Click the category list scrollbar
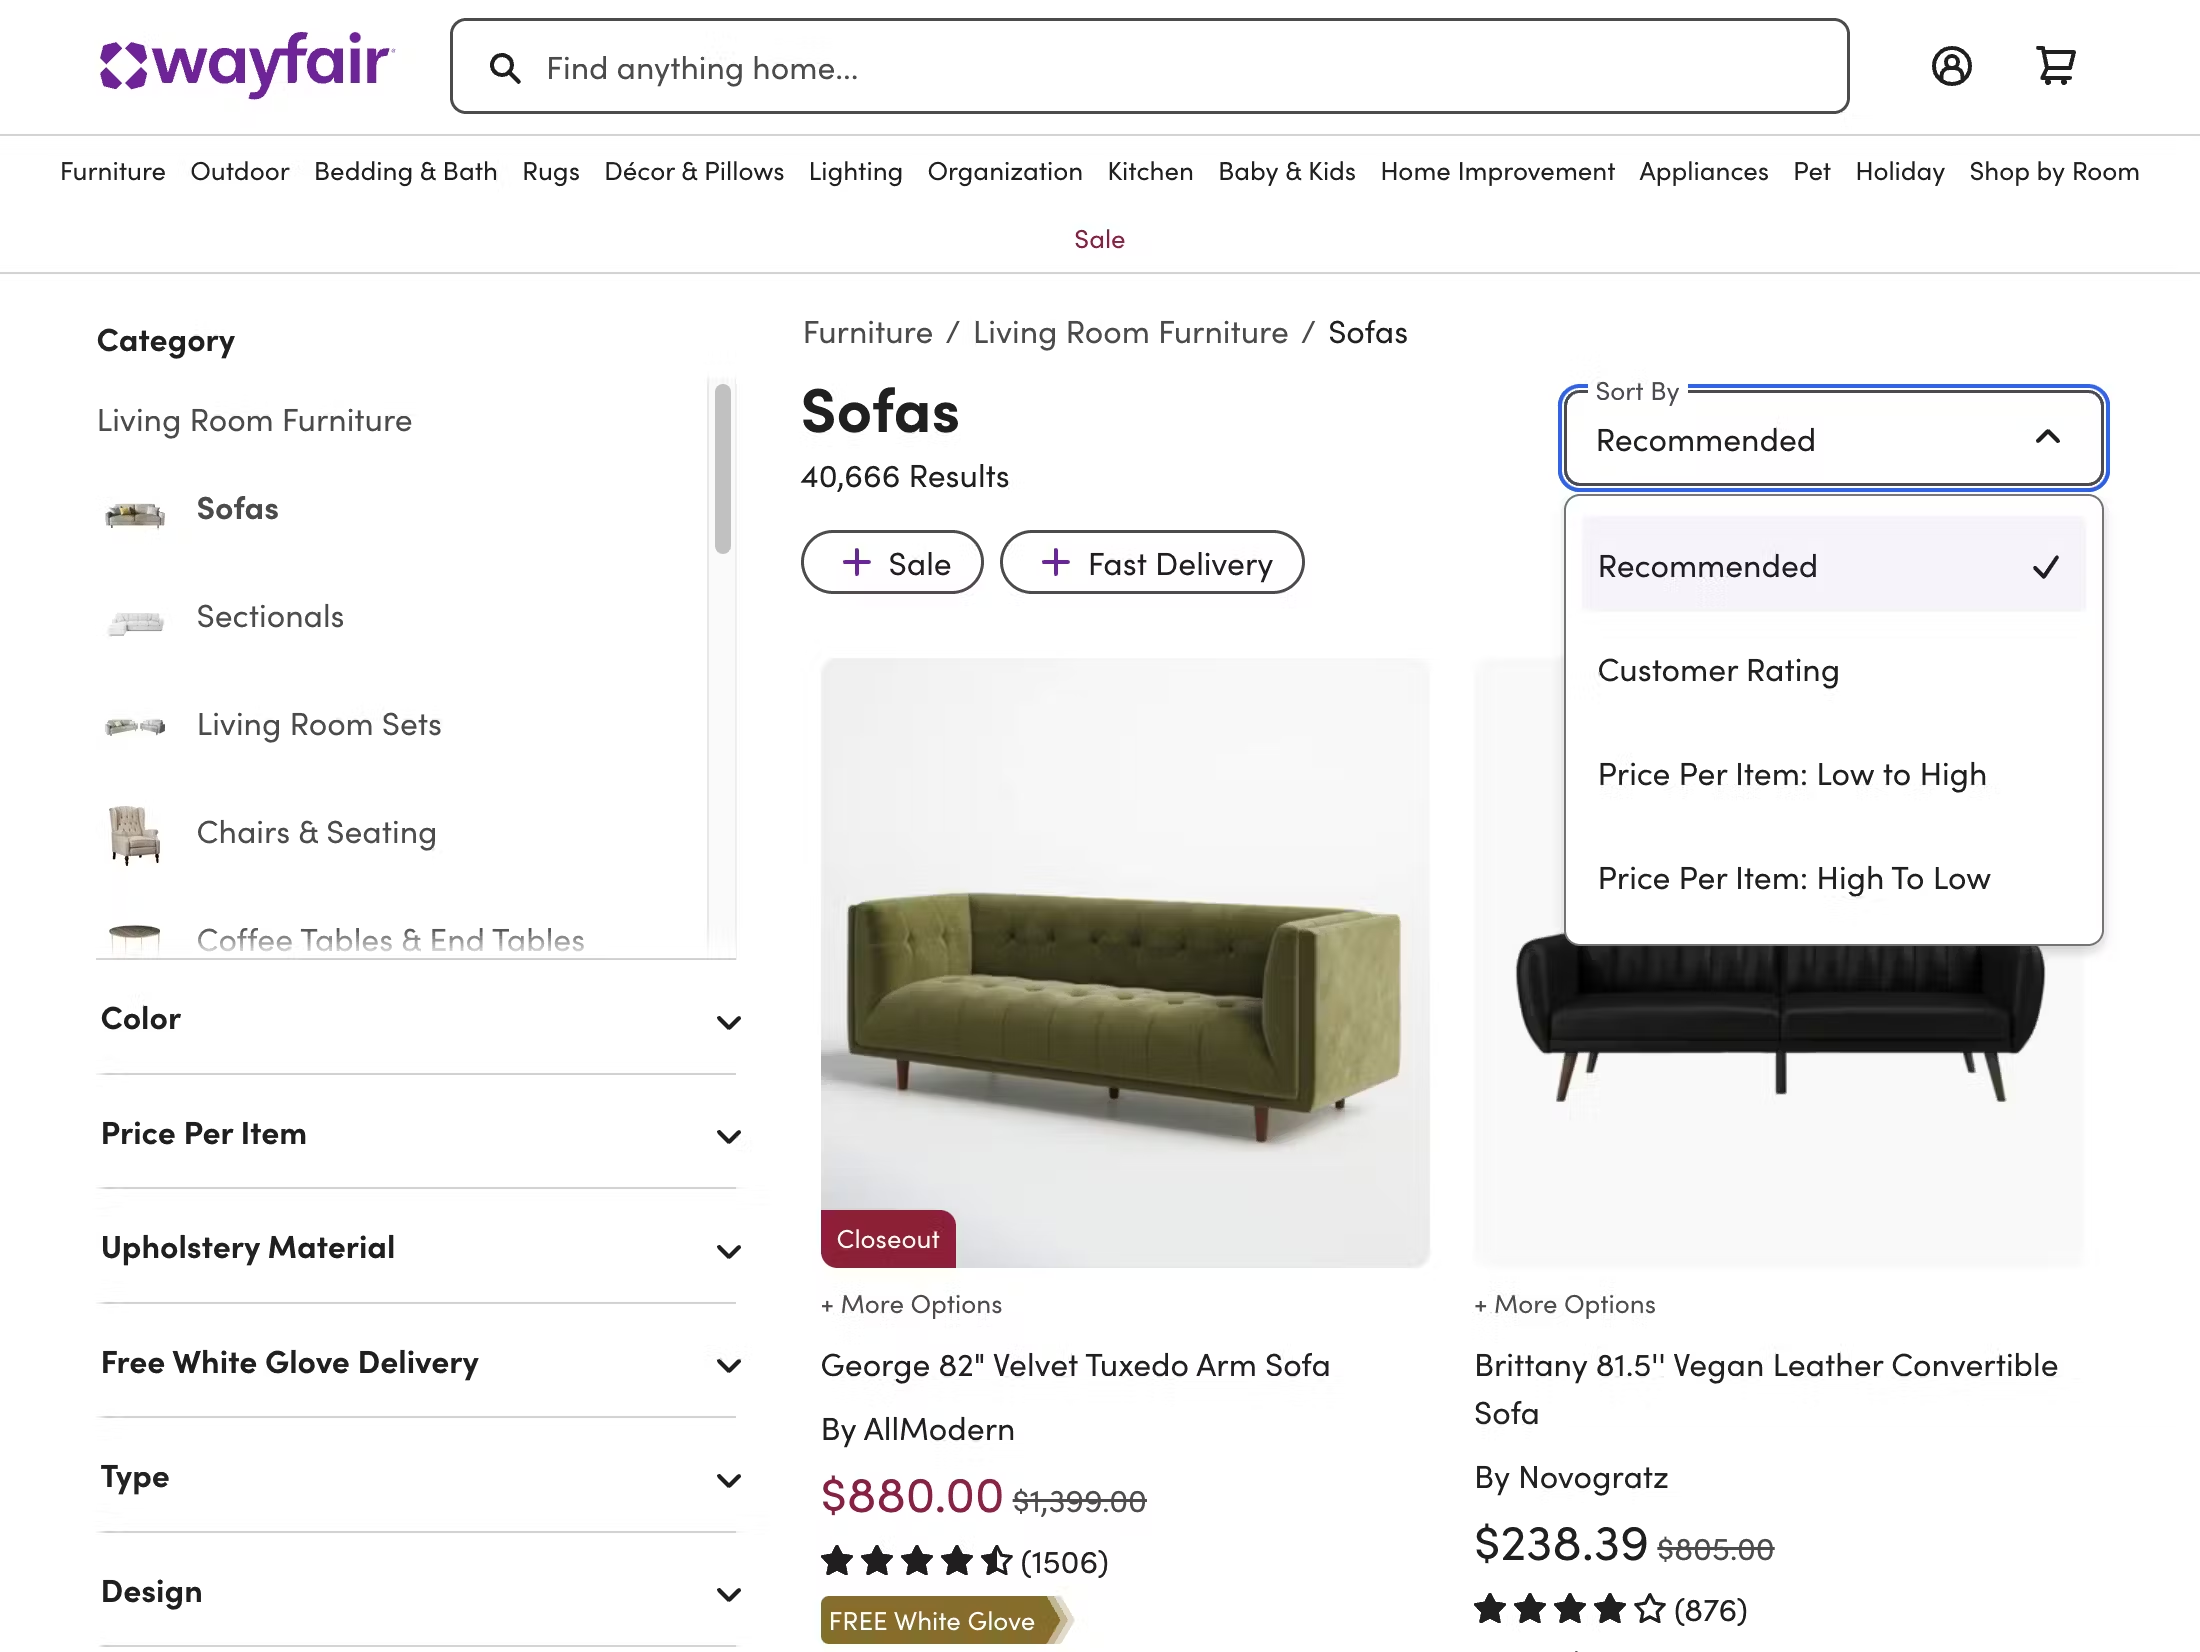Image resolution: width=2200 pixels, height=1652 pixels. 723,470
